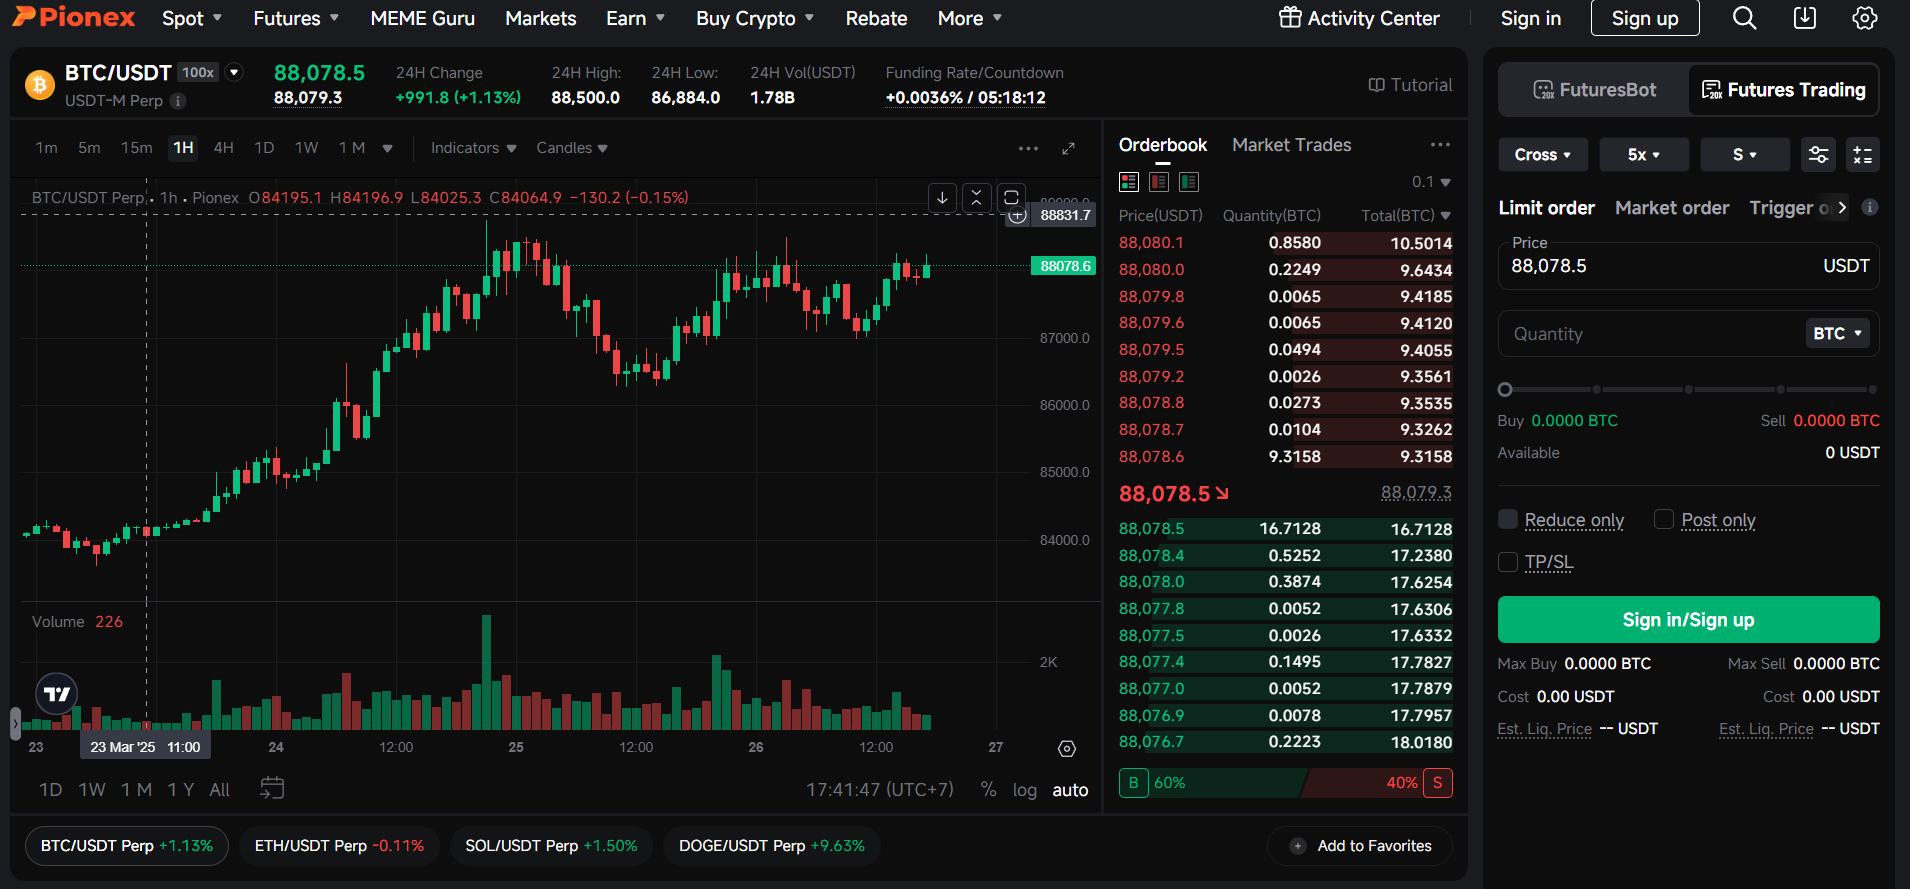Open the orderbook three-dots menu
Screen dimensions: 1910x889
click(1440, 145)
